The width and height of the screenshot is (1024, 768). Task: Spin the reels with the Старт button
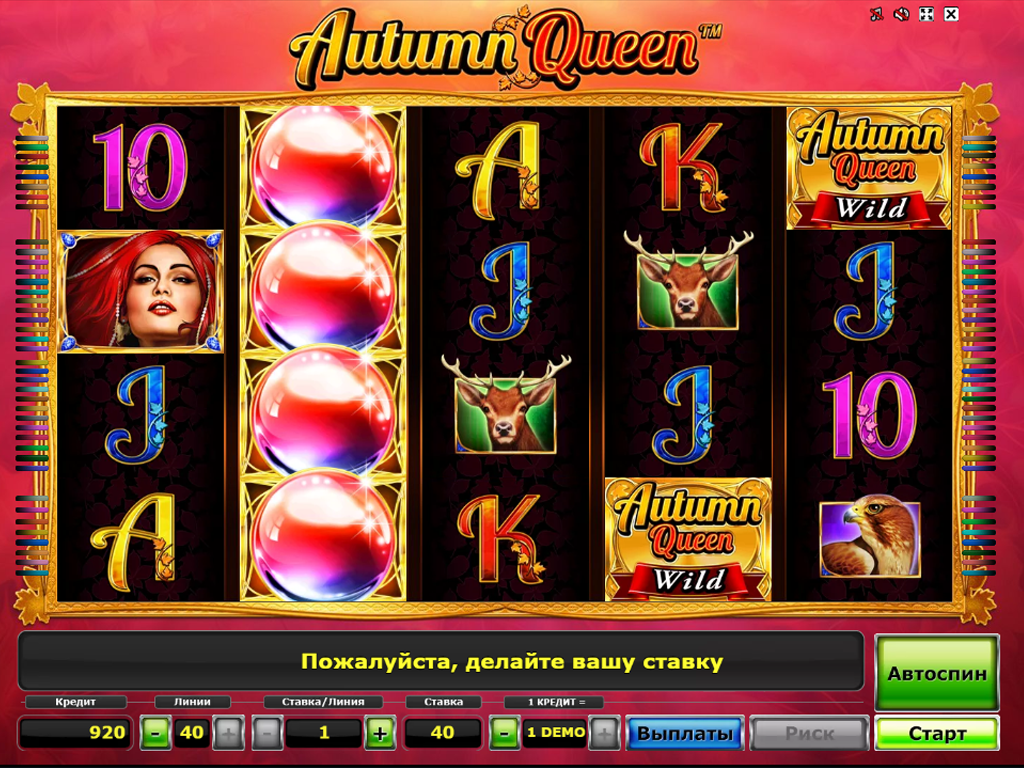point(936,733)
